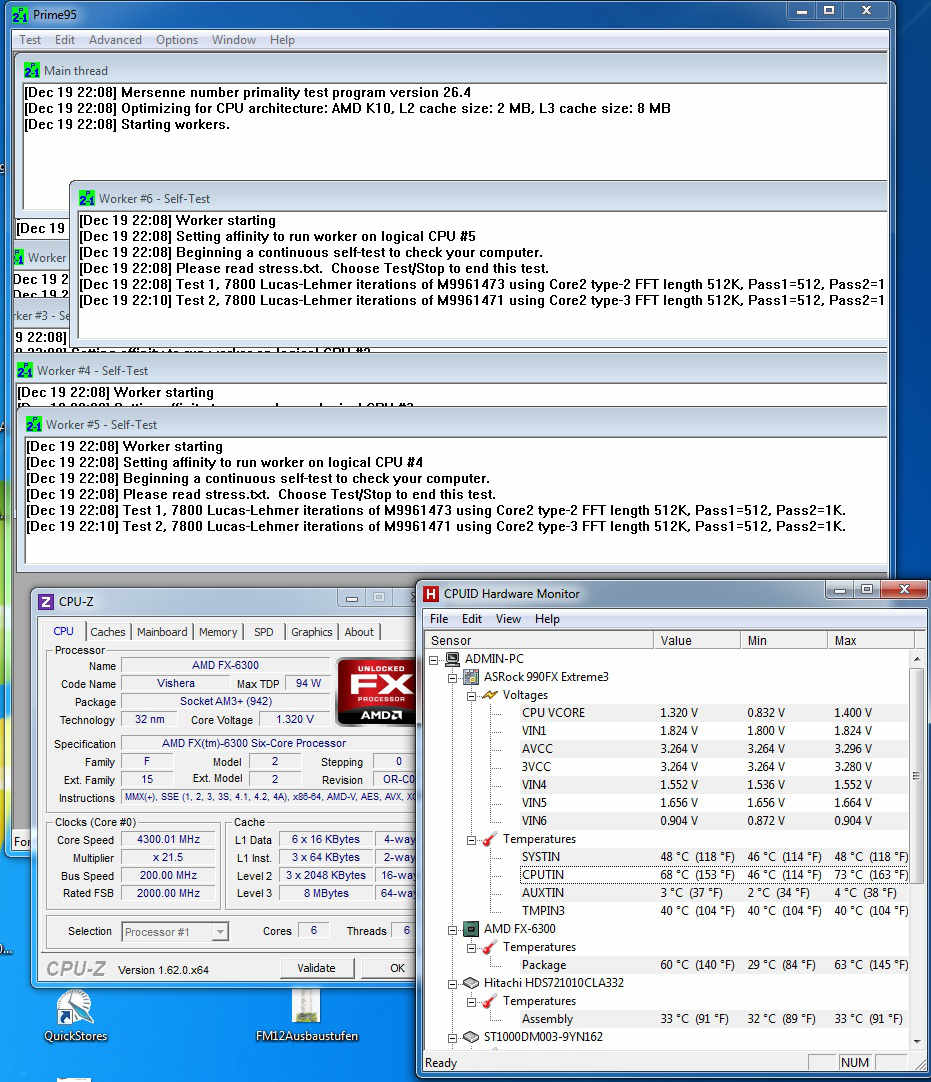Switch to the Mainboard tab in CPU-Z
The image size is (931, 1082).
[x=162, y=631]
